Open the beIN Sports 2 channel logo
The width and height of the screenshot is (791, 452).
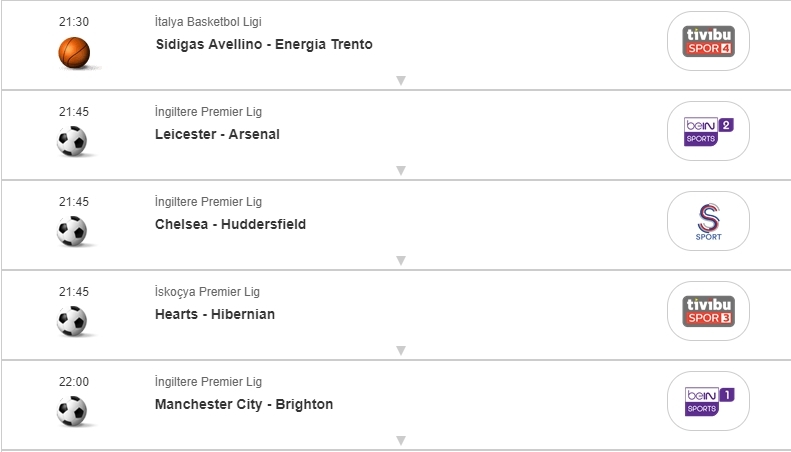(708, 131)
